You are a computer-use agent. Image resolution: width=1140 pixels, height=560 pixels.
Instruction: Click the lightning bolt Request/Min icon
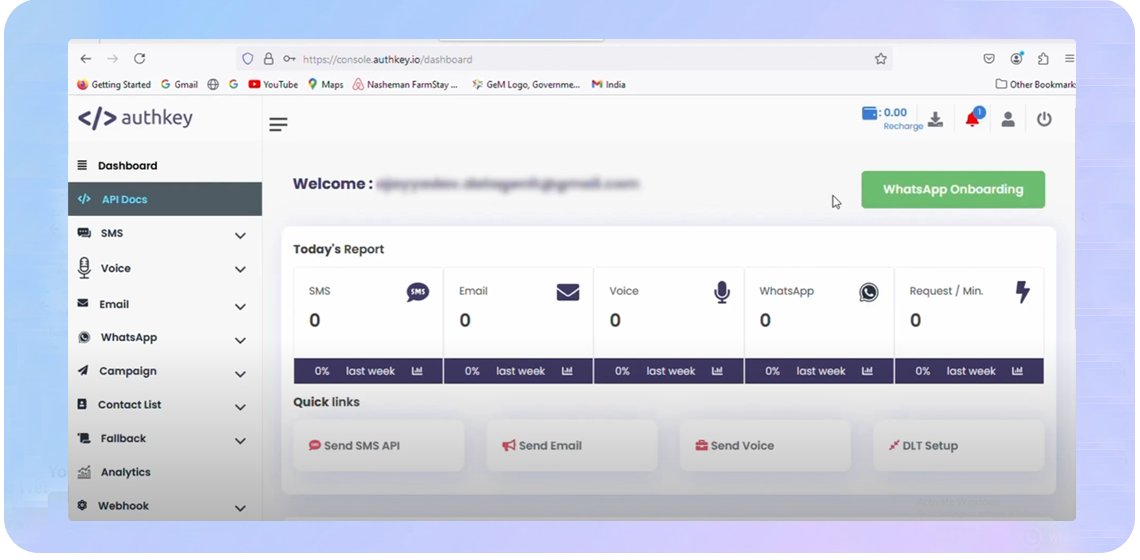(1022, 292)
